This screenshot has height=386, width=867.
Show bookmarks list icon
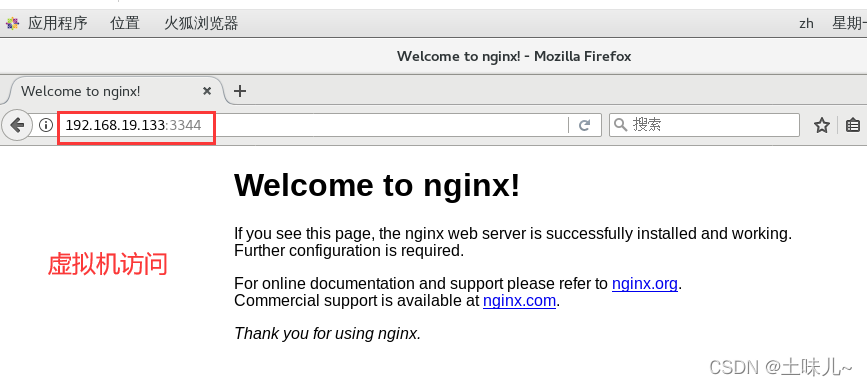[853, 126]
